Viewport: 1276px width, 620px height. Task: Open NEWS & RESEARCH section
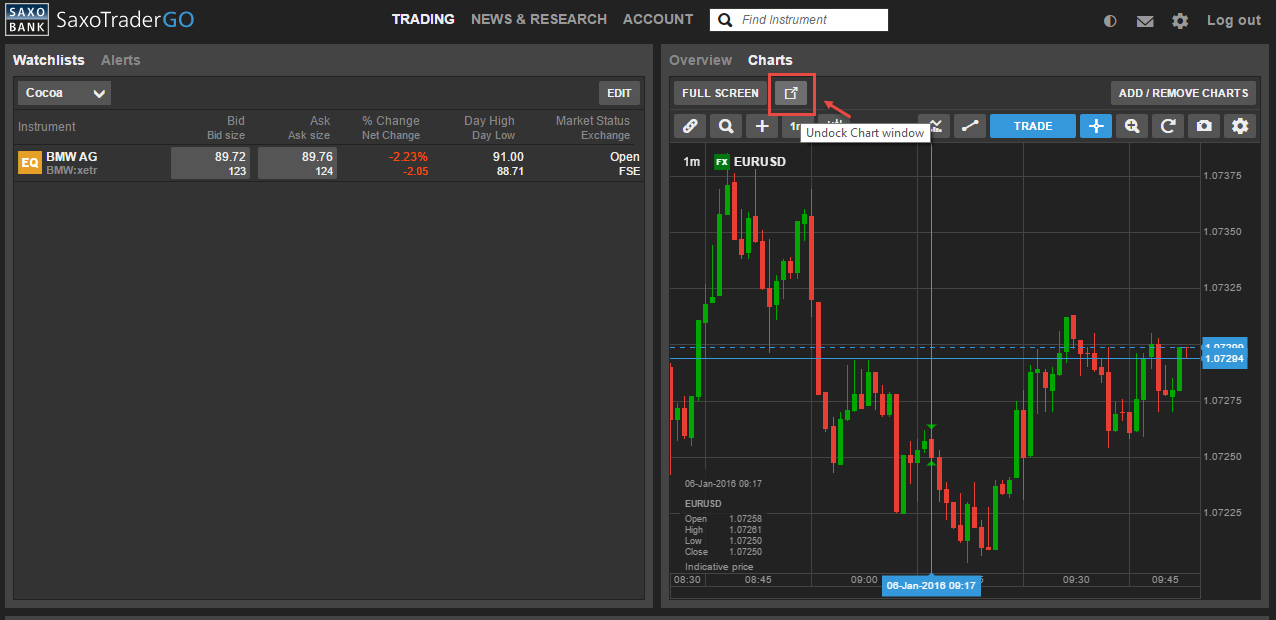coord(539,19)
